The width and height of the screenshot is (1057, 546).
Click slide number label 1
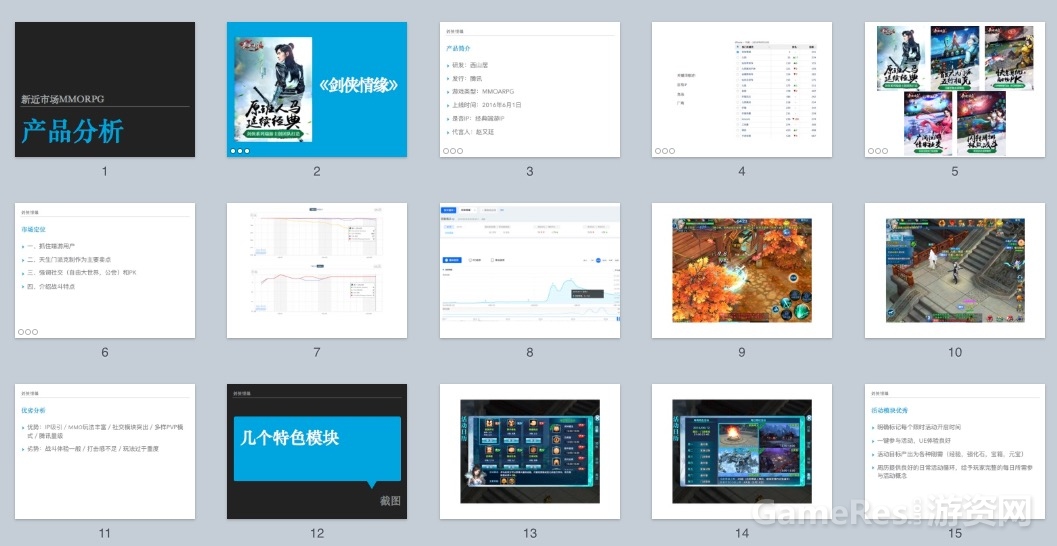pyautogui.click(x=104, y=171)
